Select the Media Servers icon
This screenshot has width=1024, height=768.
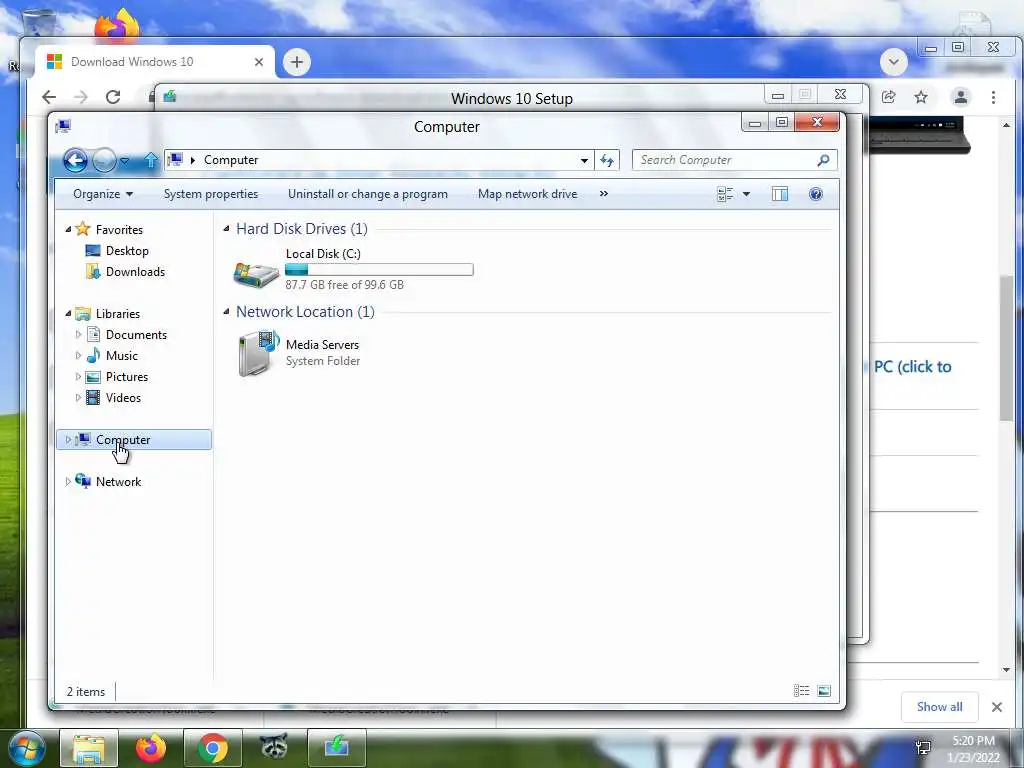[259, 353]
